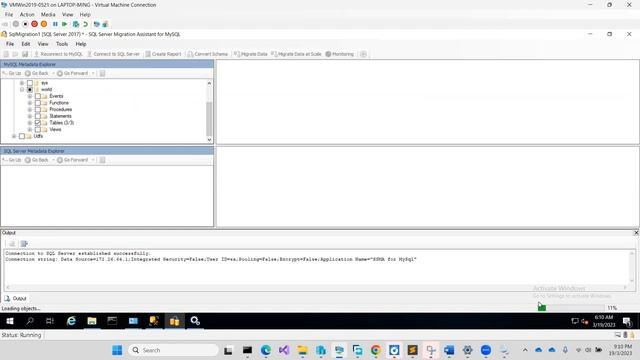Check the Events folder checkbox
This screenshot has height=360, width=640.
(x=38, y=96)
